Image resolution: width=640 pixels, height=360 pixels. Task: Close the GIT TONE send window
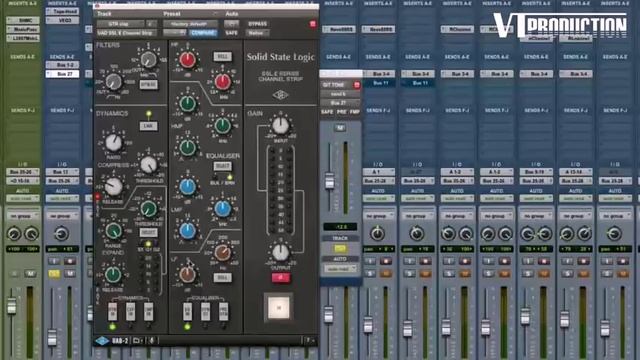pos(356,85)
